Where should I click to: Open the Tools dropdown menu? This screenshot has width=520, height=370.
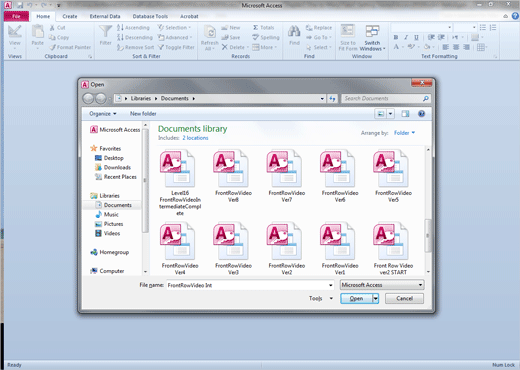pyautogui.click(x=320, y=298)
